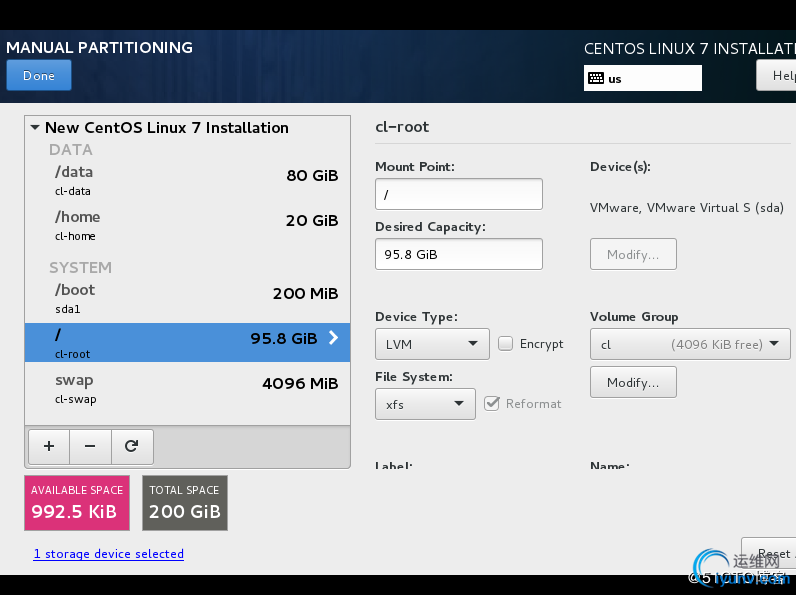Select the /boot 200 MiB partition
Image resolution: width=796 pixels, height=595 pixels.
click(x=187, y=299)
